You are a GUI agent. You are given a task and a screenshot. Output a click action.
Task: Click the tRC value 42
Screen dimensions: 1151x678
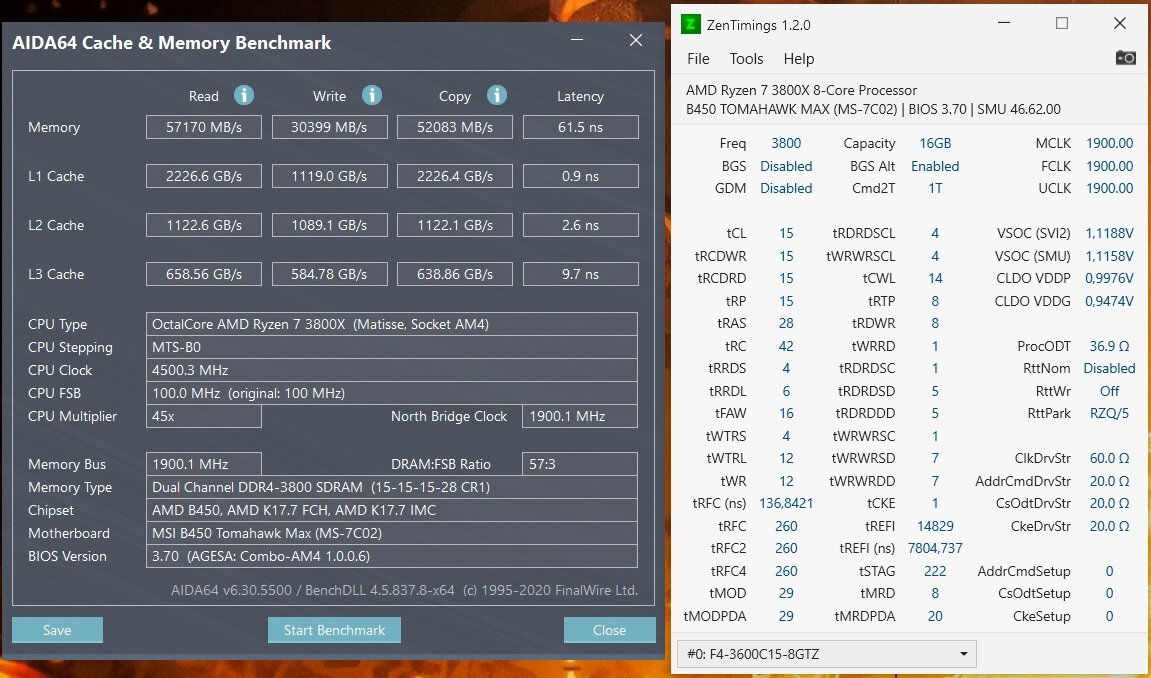tap(786, 346)
